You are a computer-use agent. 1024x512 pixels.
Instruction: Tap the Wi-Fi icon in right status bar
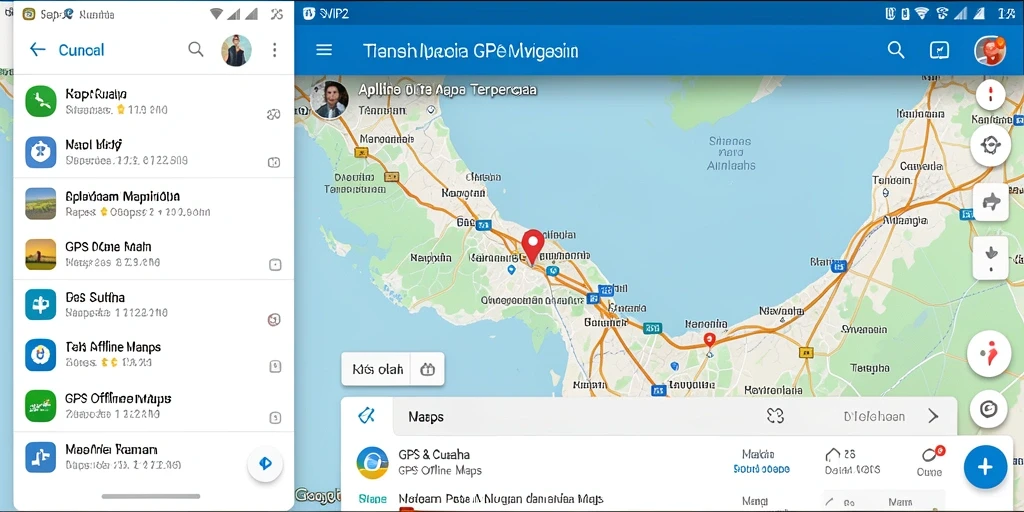pyautogui.click(x=921, y=13)
